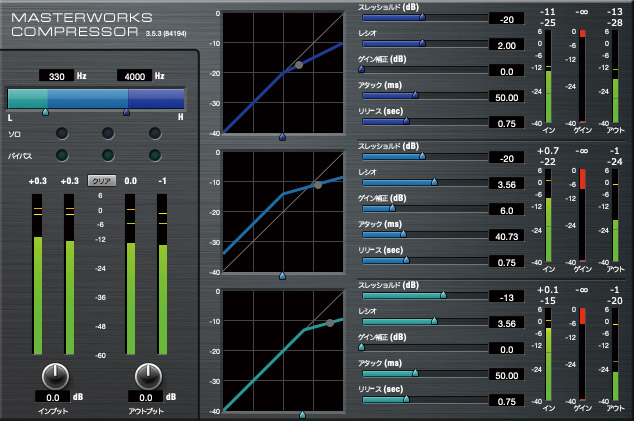
Task: Click the MASTERWORKS COMPRESSOR title logo
Action: (82, 25)
